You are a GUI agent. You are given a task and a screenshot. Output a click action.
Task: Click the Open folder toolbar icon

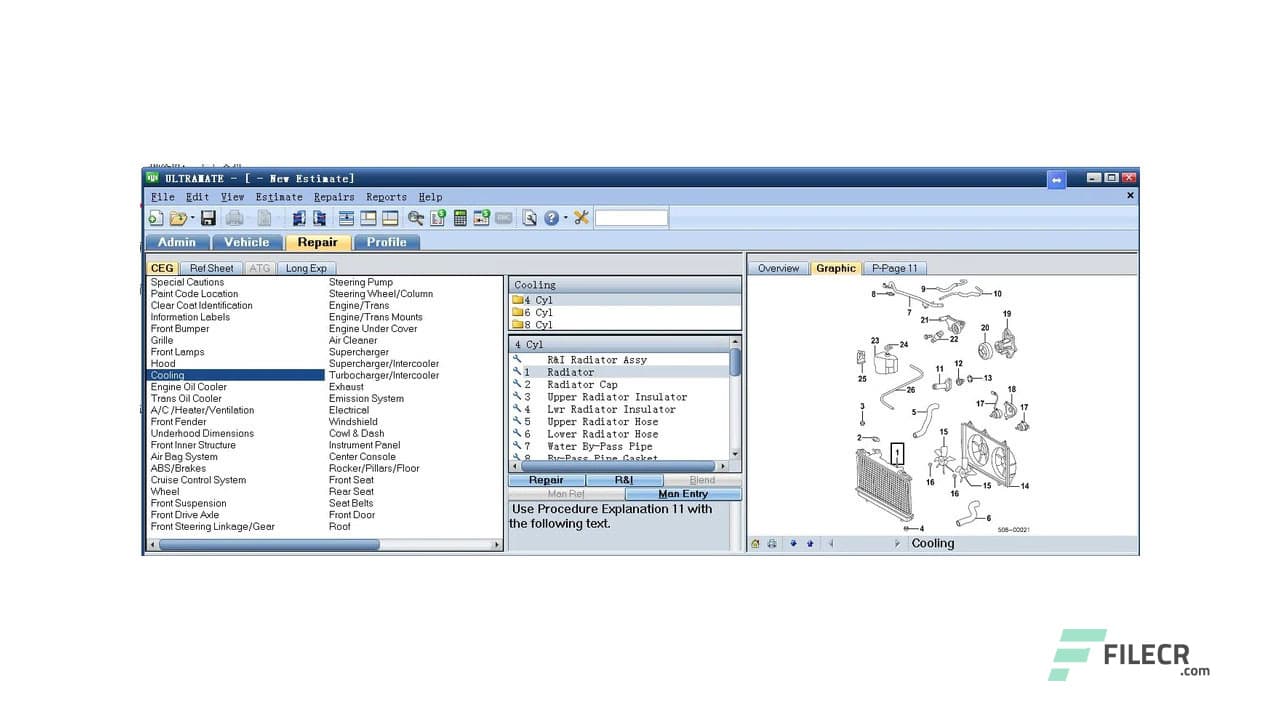click(178, 218)
